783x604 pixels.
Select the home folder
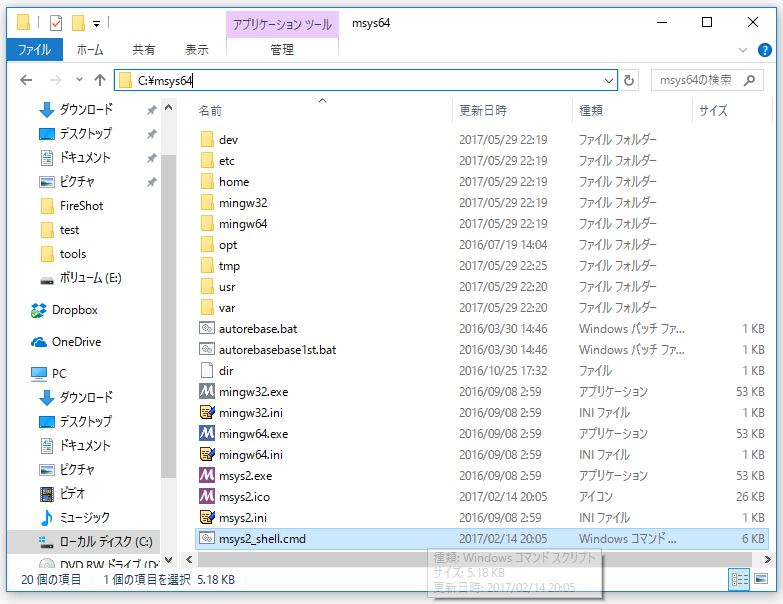pyautogui.click(x=234, y=182)
